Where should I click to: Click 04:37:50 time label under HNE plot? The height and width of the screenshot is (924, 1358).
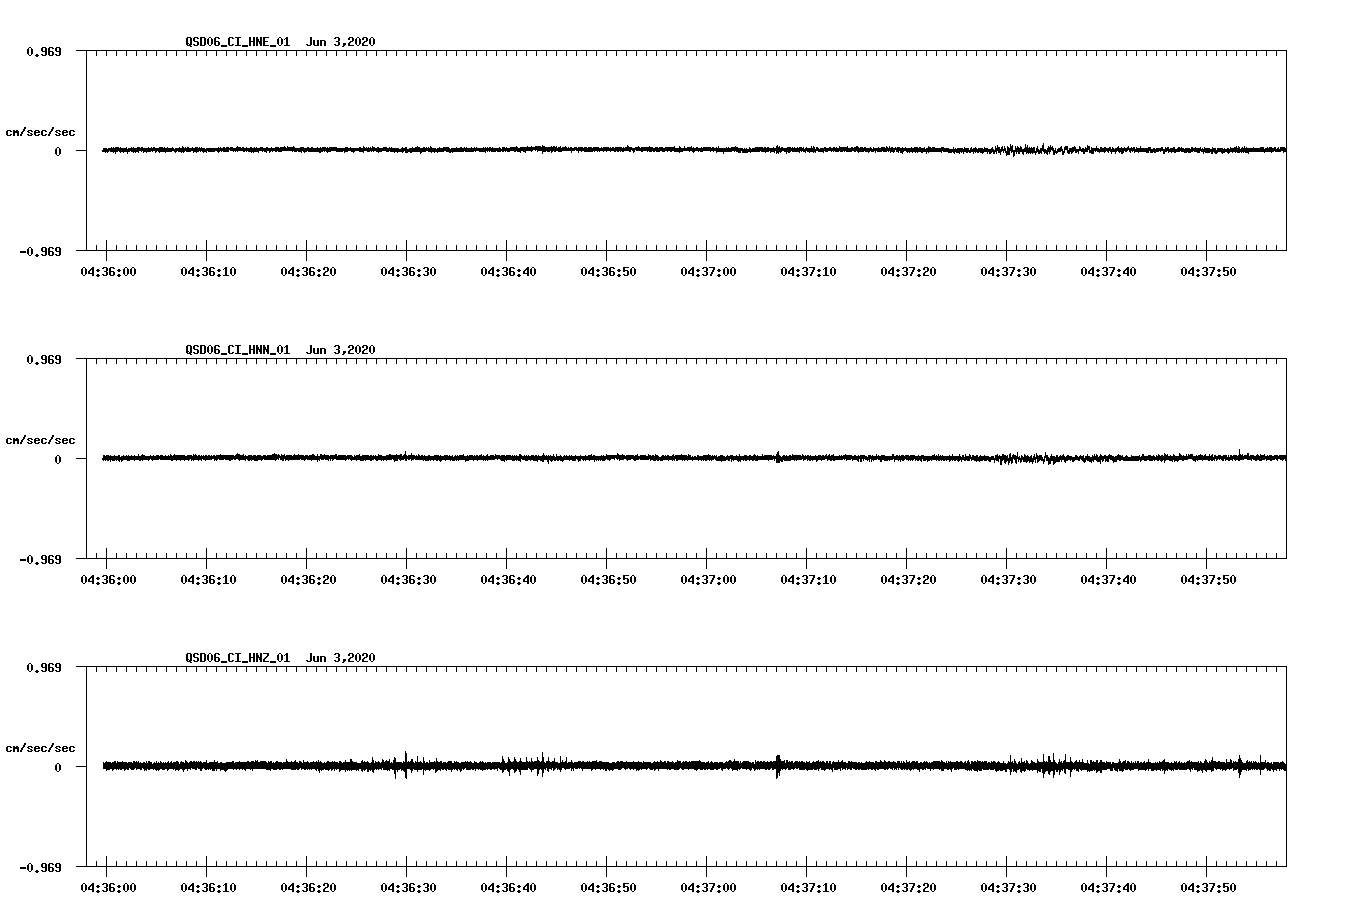click(x=1208, y=272)
